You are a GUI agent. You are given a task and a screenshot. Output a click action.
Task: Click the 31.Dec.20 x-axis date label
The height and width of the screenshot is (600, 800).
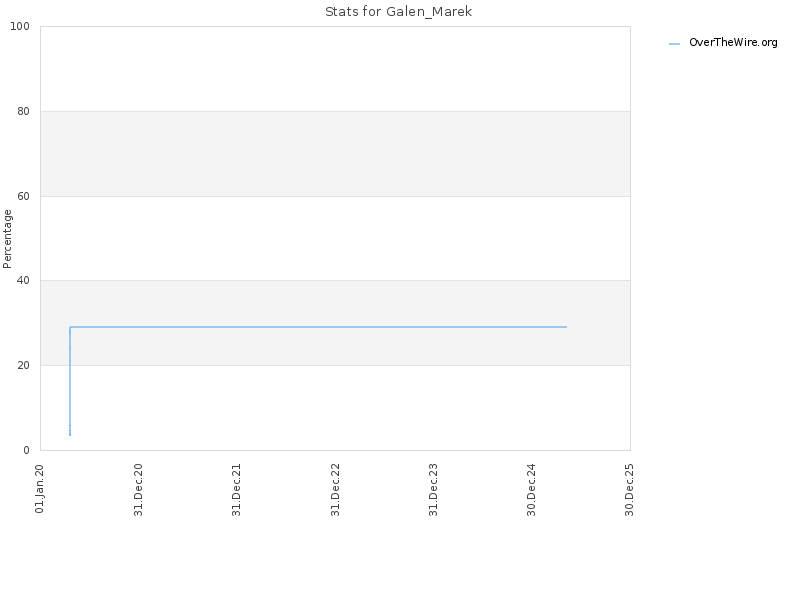pos(138,490)
